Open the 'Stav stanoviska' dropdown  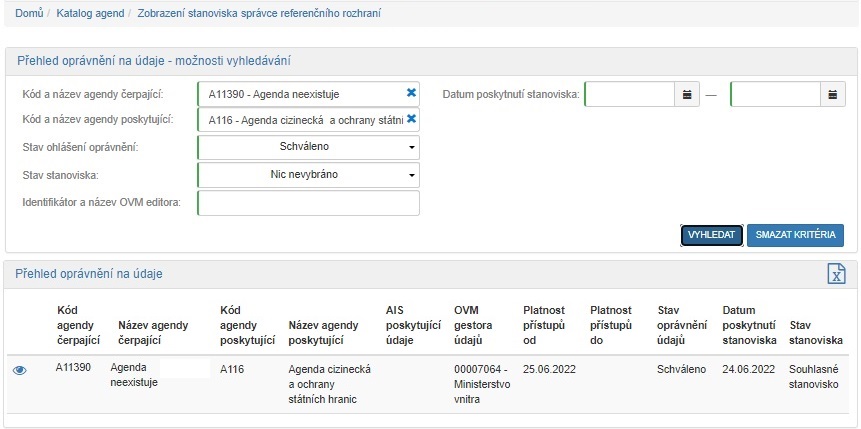pos(309,175)
